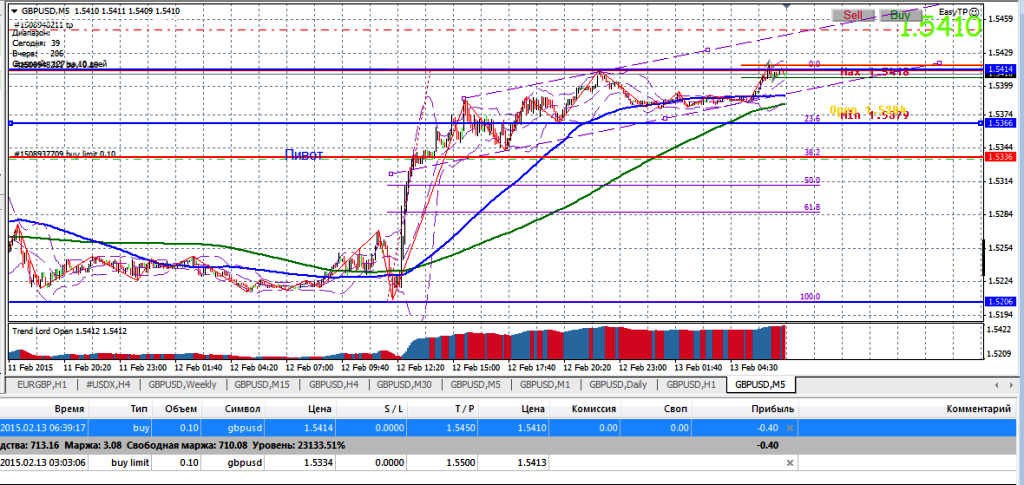Select the buy limit pending order row

tap(400, 463)
